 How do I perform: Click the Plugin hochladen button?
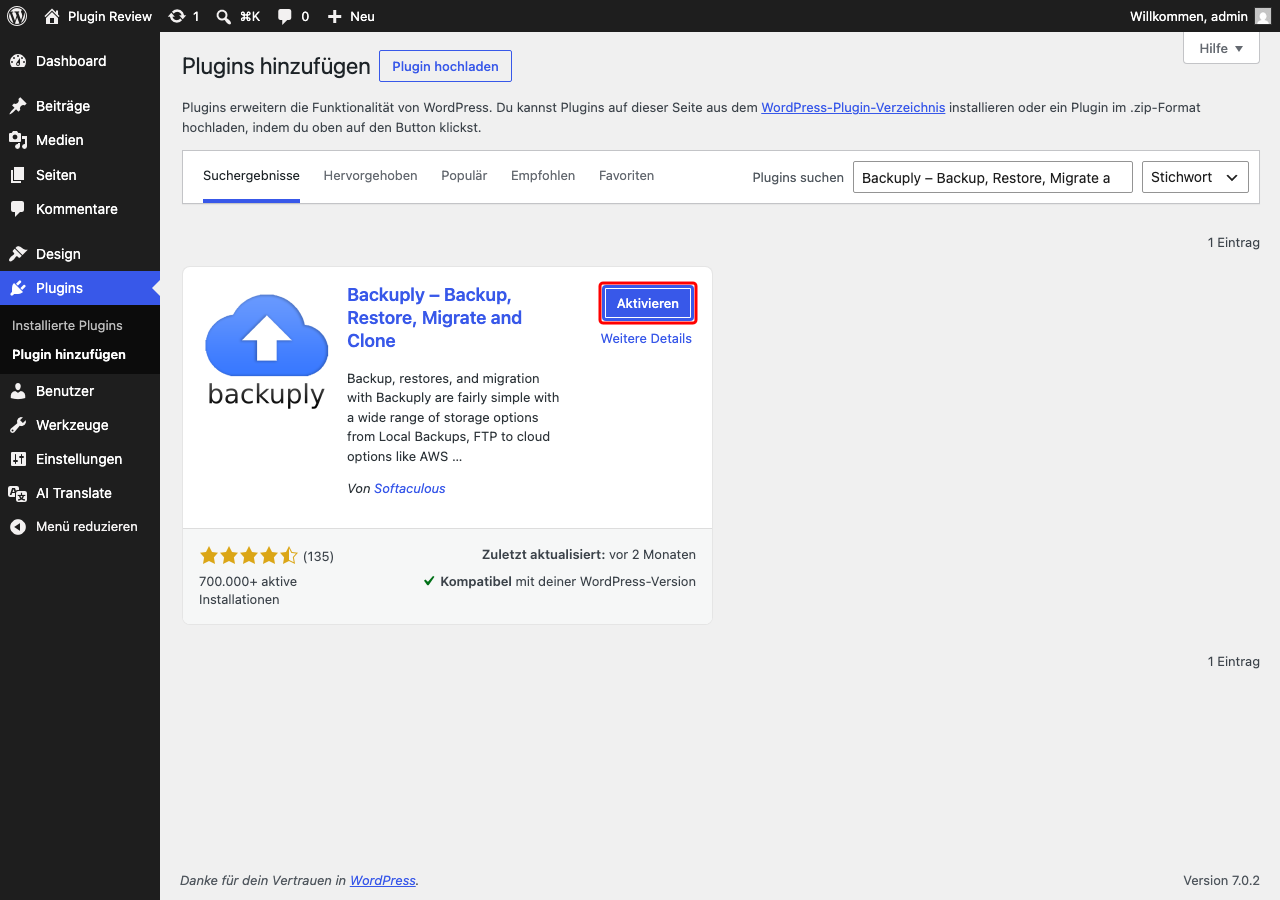pos(445,66)
